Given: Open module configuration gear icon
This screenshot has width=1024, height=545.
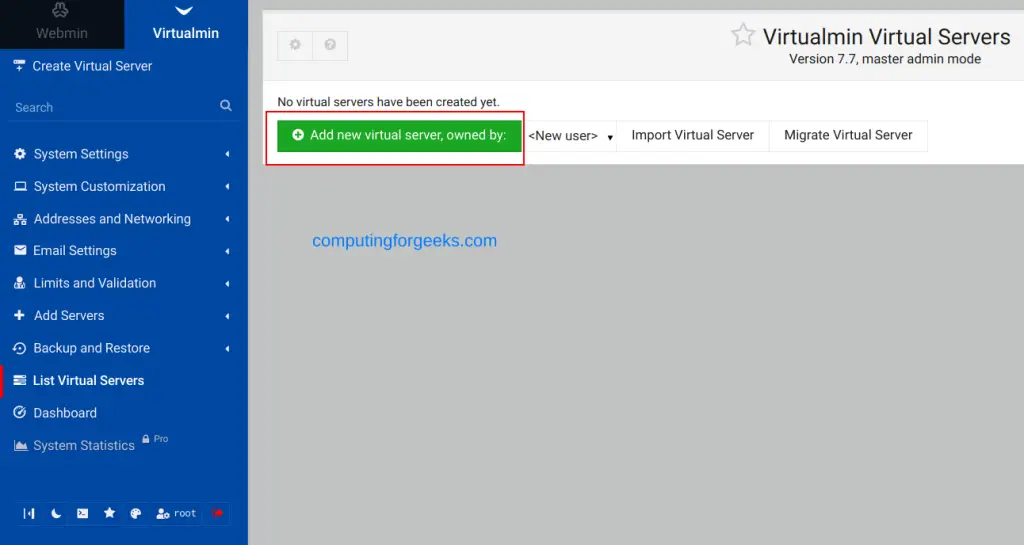Looking at the screenshot, I should click(295, 45).
